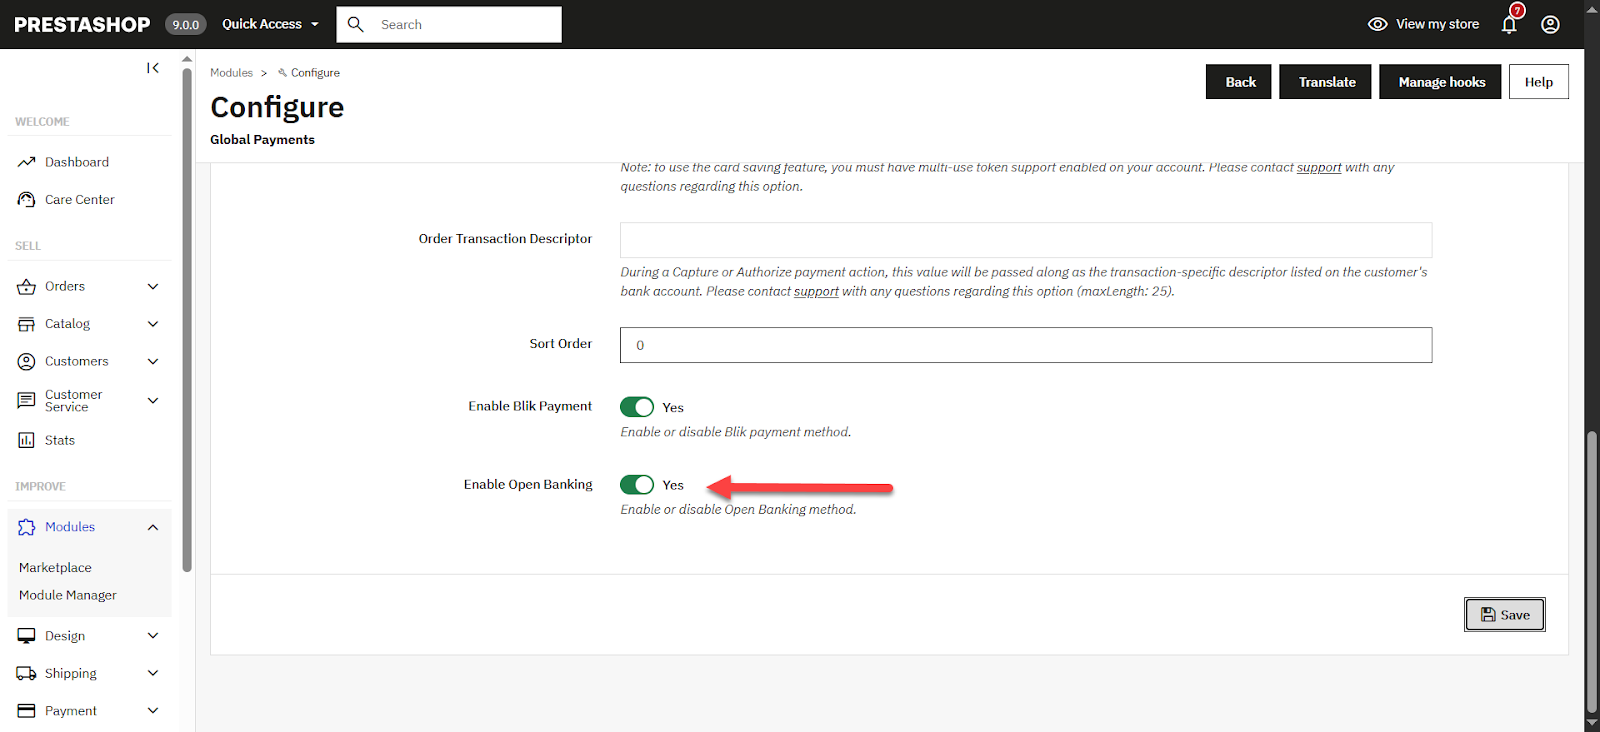Focus the Order Transaction Descriptor field
This screenshot has width=1600, height=732.
(x=1026, y=240)
